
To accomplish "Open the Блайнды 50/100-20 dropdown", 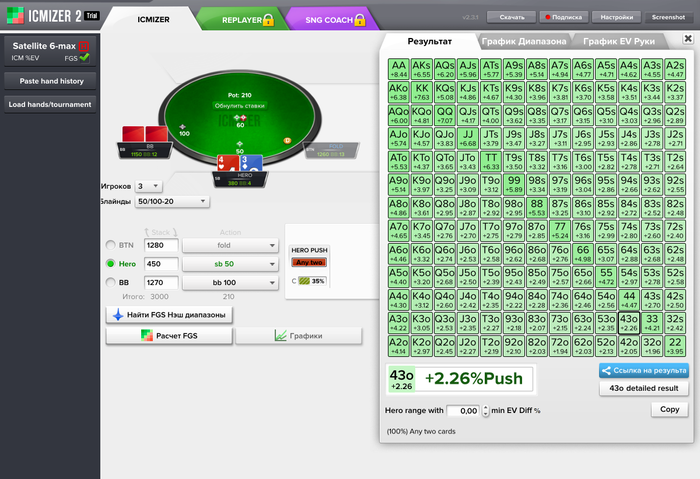I will 172,201.
